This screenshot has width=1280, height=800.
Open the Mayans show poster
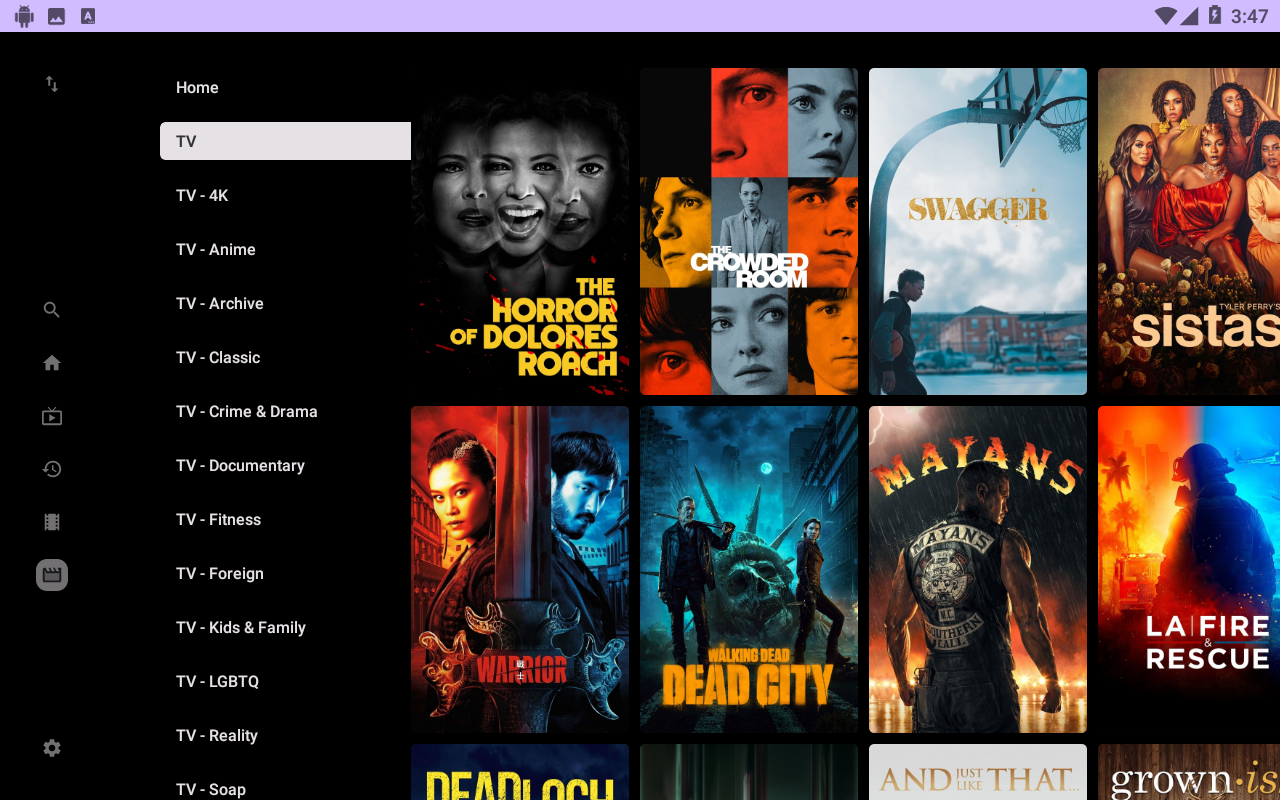click(978, 569)
